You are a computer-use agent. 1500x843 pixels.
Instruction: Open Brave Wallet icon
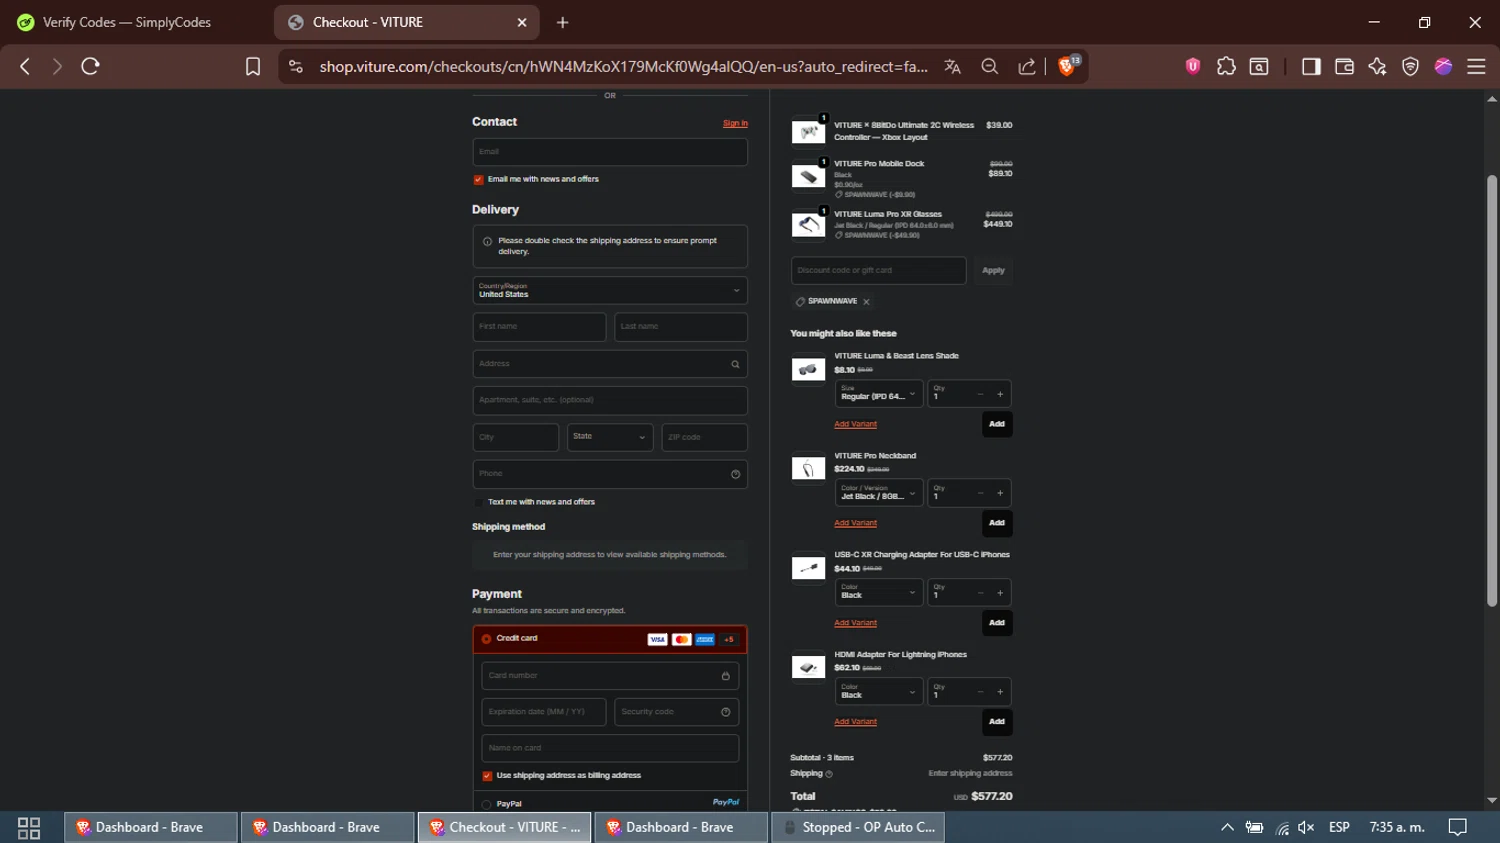pyautogui.click(x=1344, y=66)
